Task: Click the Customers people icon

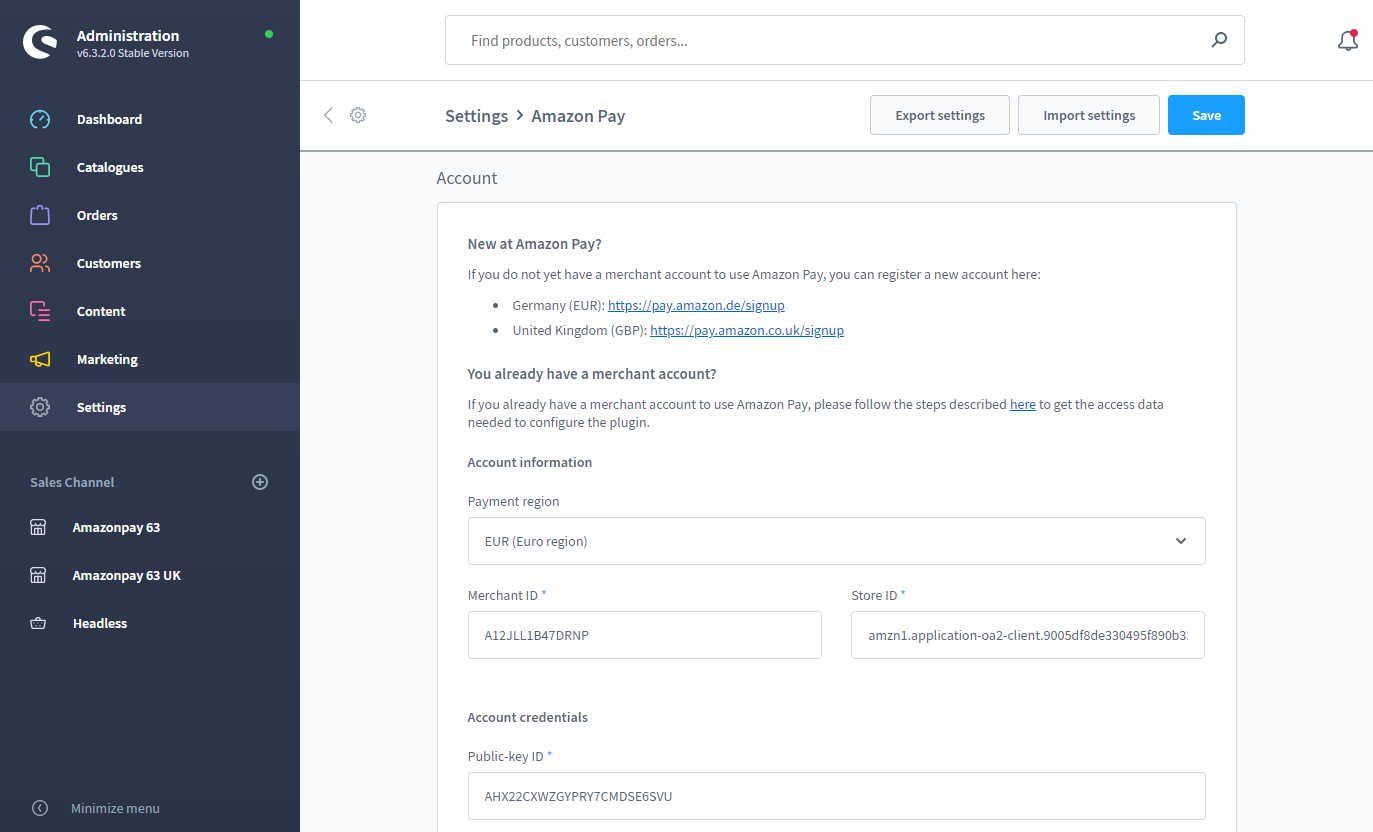Action: [x=40, y=263]
